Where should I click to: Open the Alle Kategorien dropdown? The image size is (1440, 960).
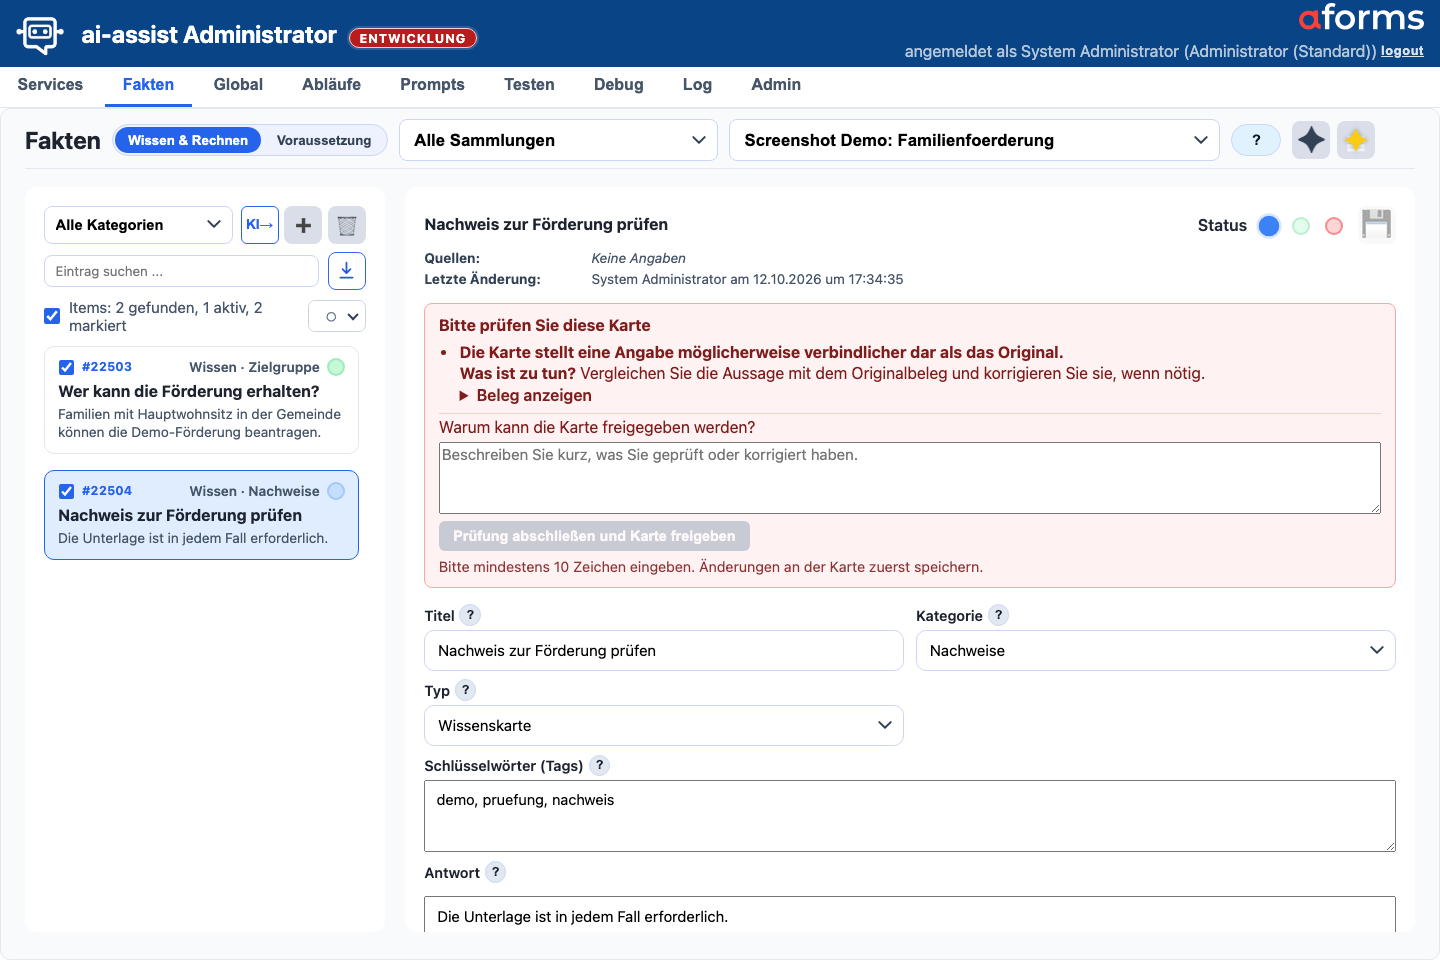(138, 225)
